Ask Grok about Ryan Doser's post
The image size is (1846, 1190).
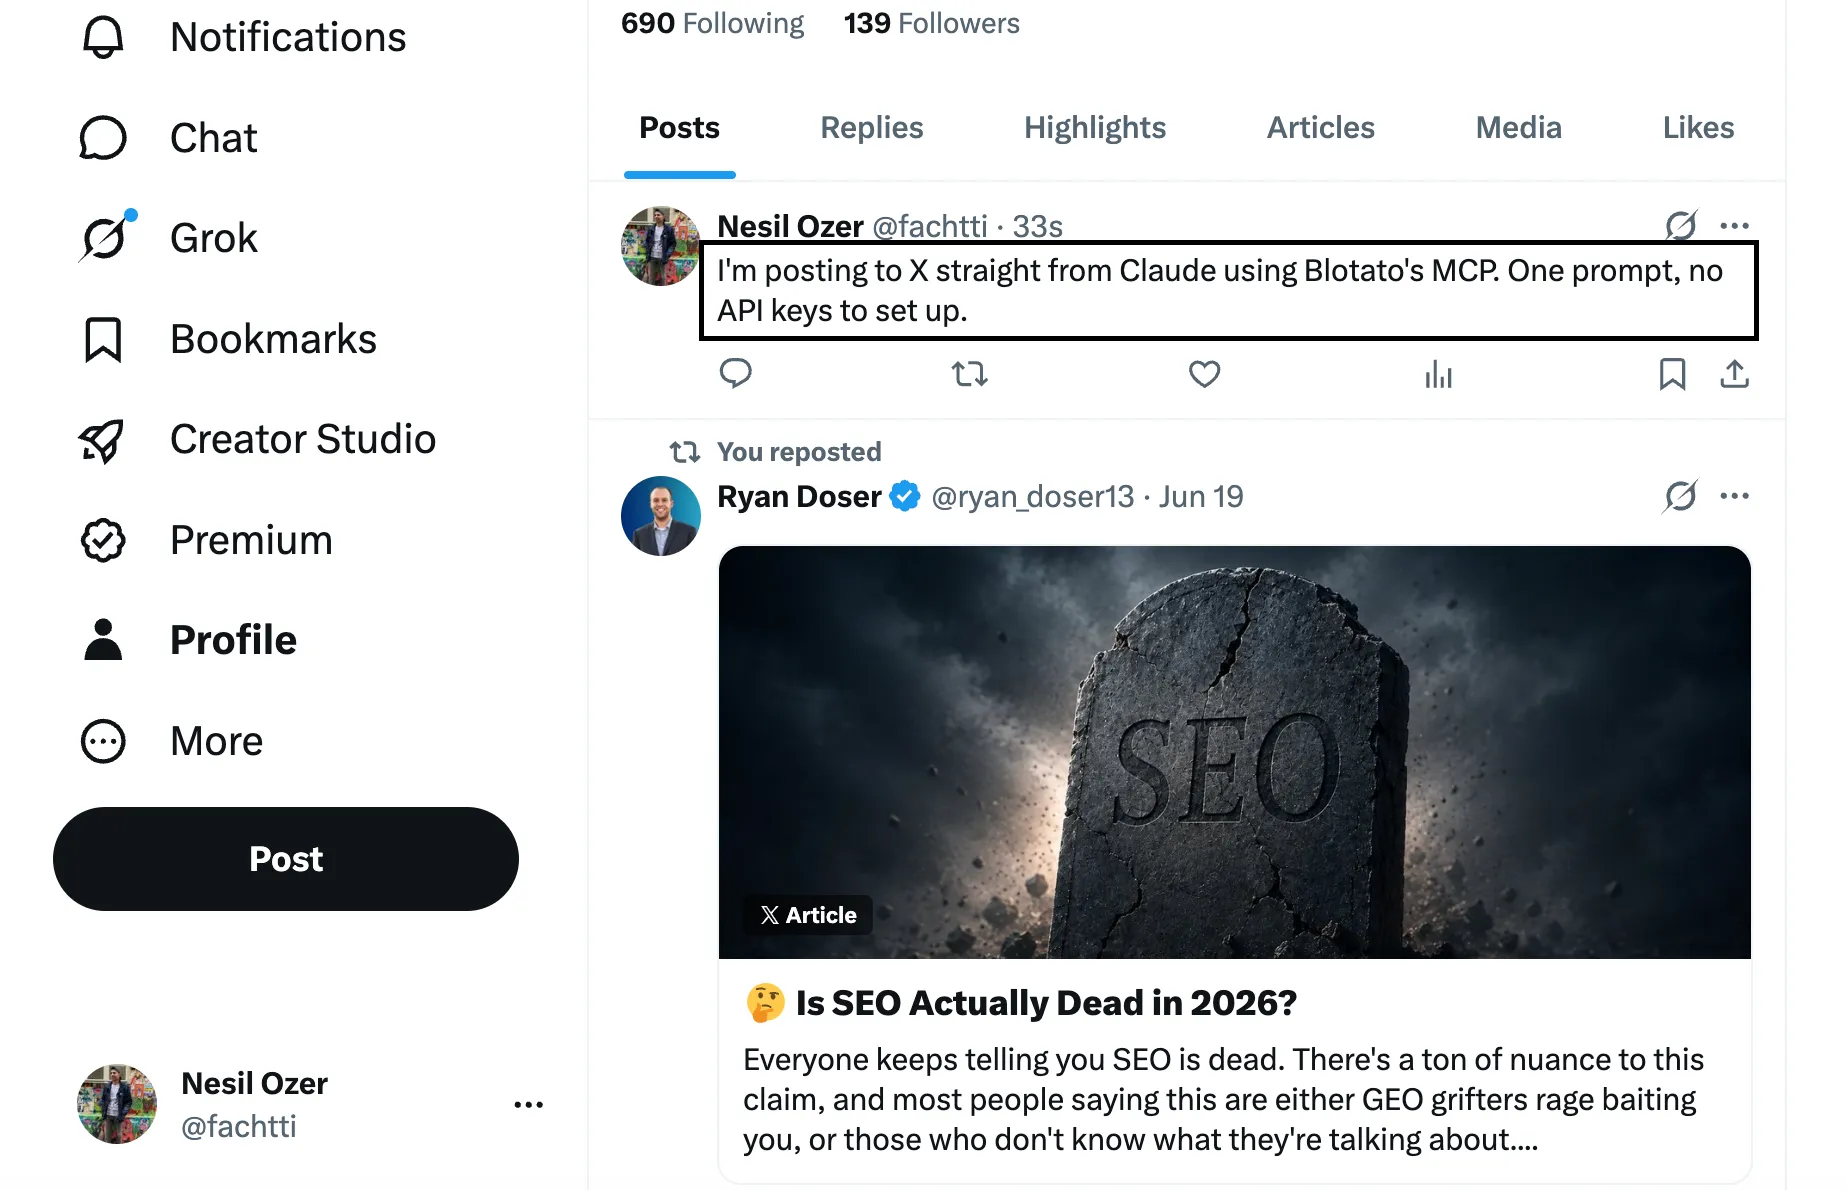pyautogui.click(x=1681, y=496)
